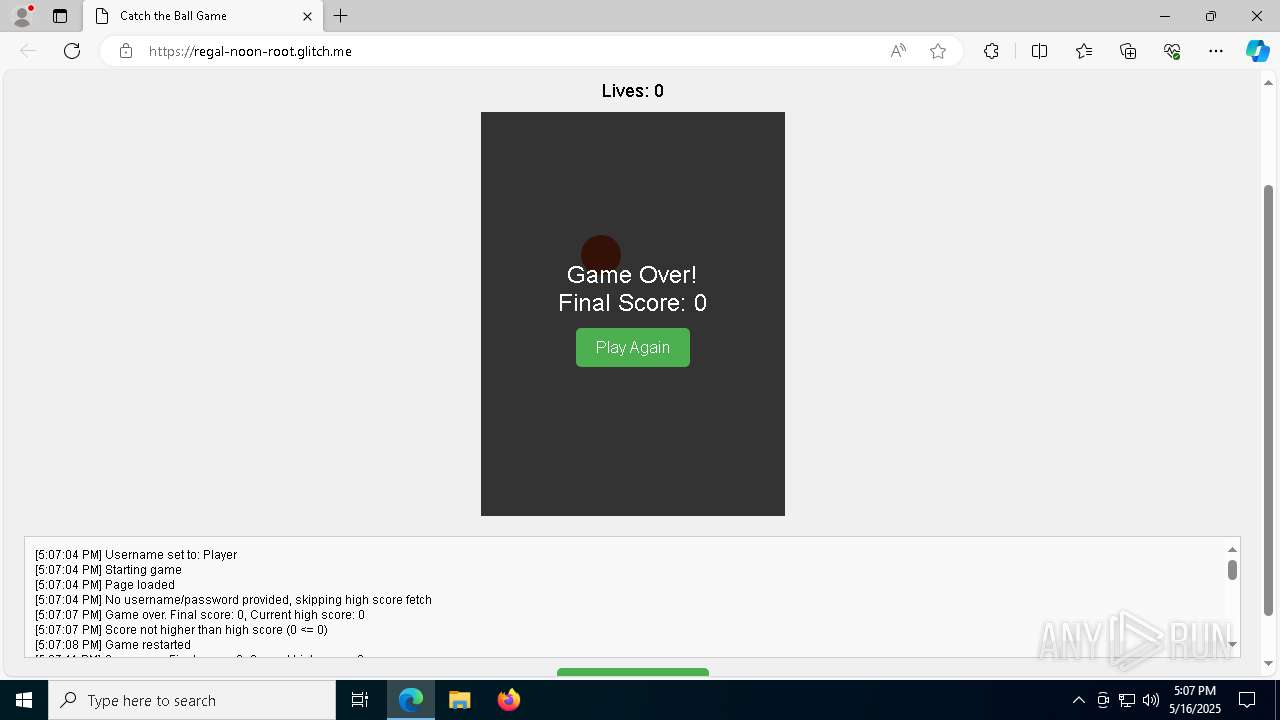Click log entry 'Game over. Final score: 0'
This screenshot has width=1280, height=720.
pos(200,615)
